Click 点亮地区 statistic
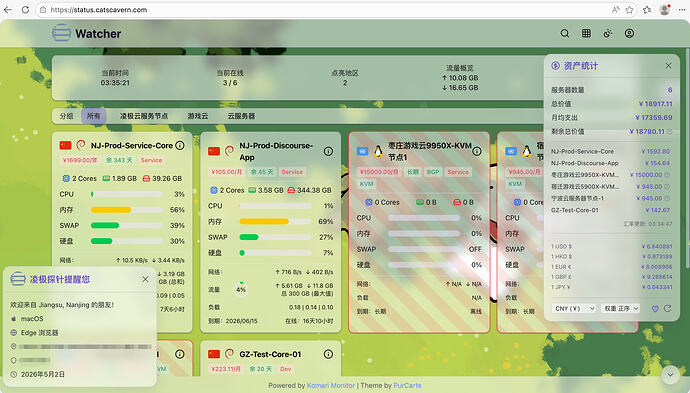 pos(345,78)
